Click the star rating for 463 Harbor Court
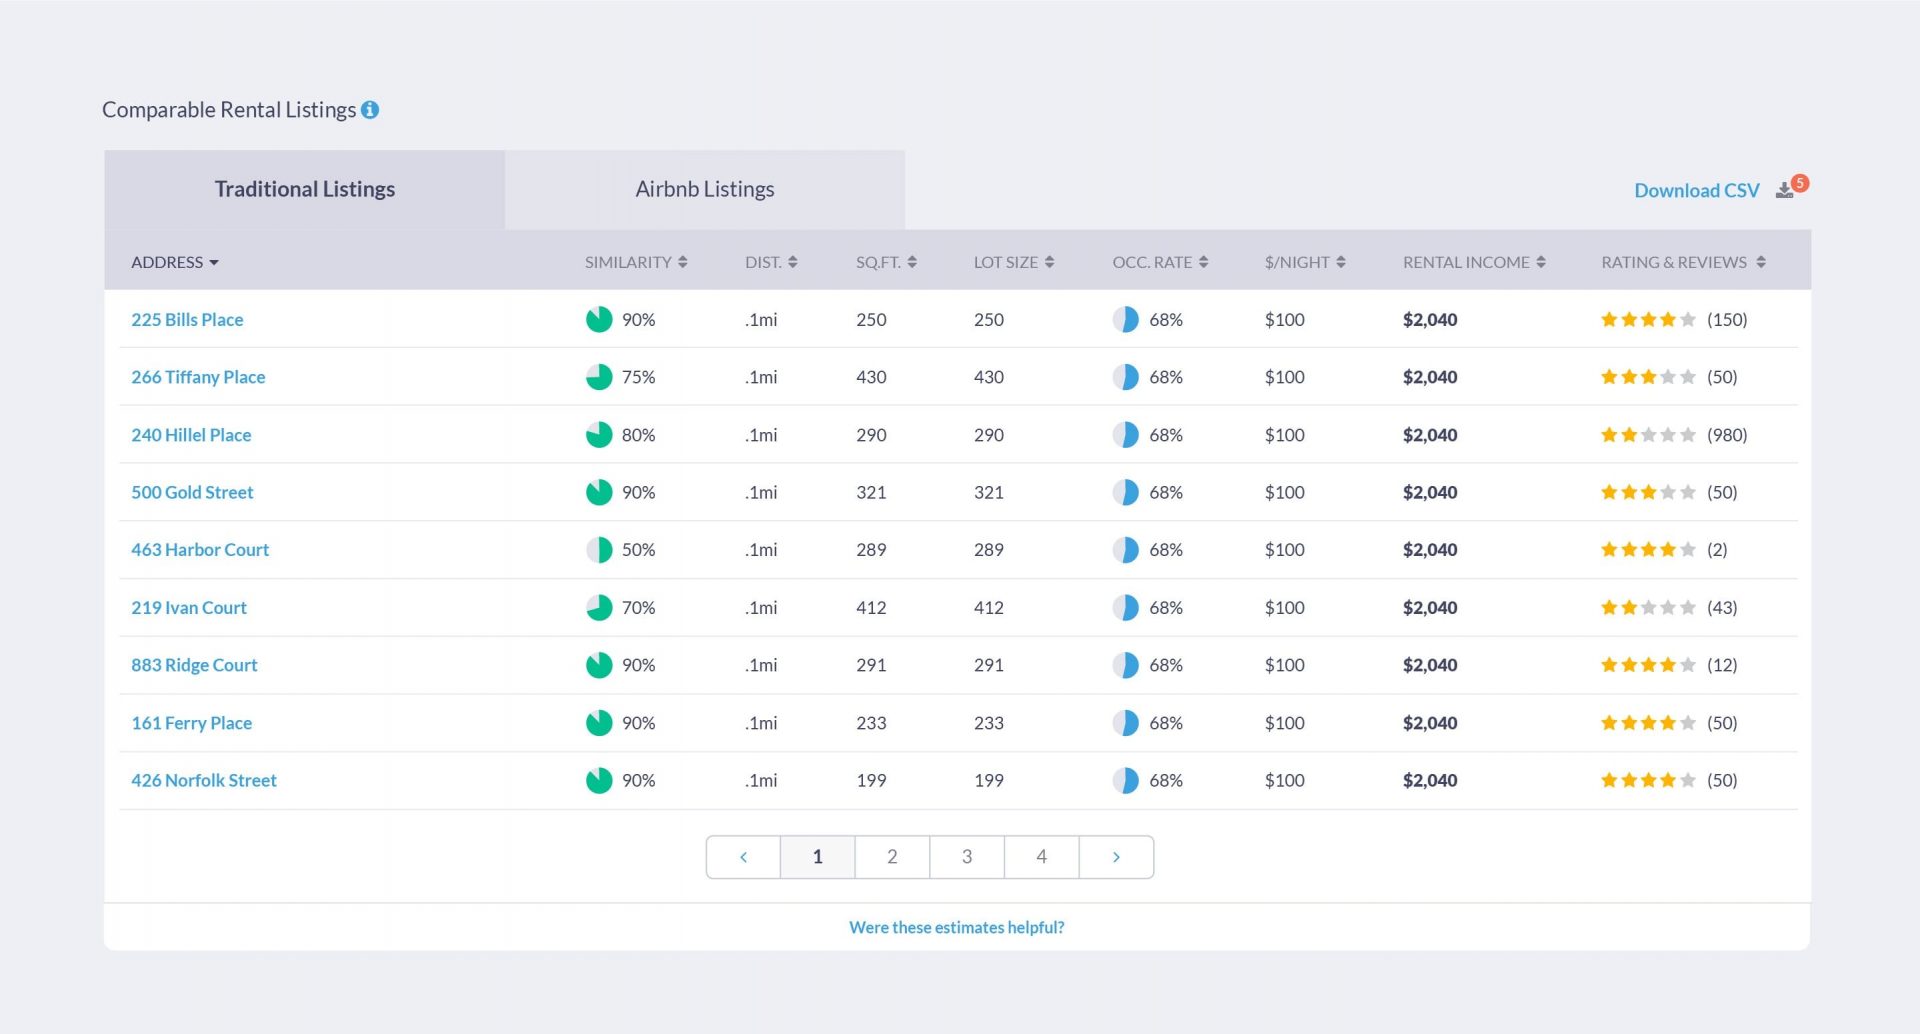Screen dimensions: 1920x1034 click(1646, 549)
